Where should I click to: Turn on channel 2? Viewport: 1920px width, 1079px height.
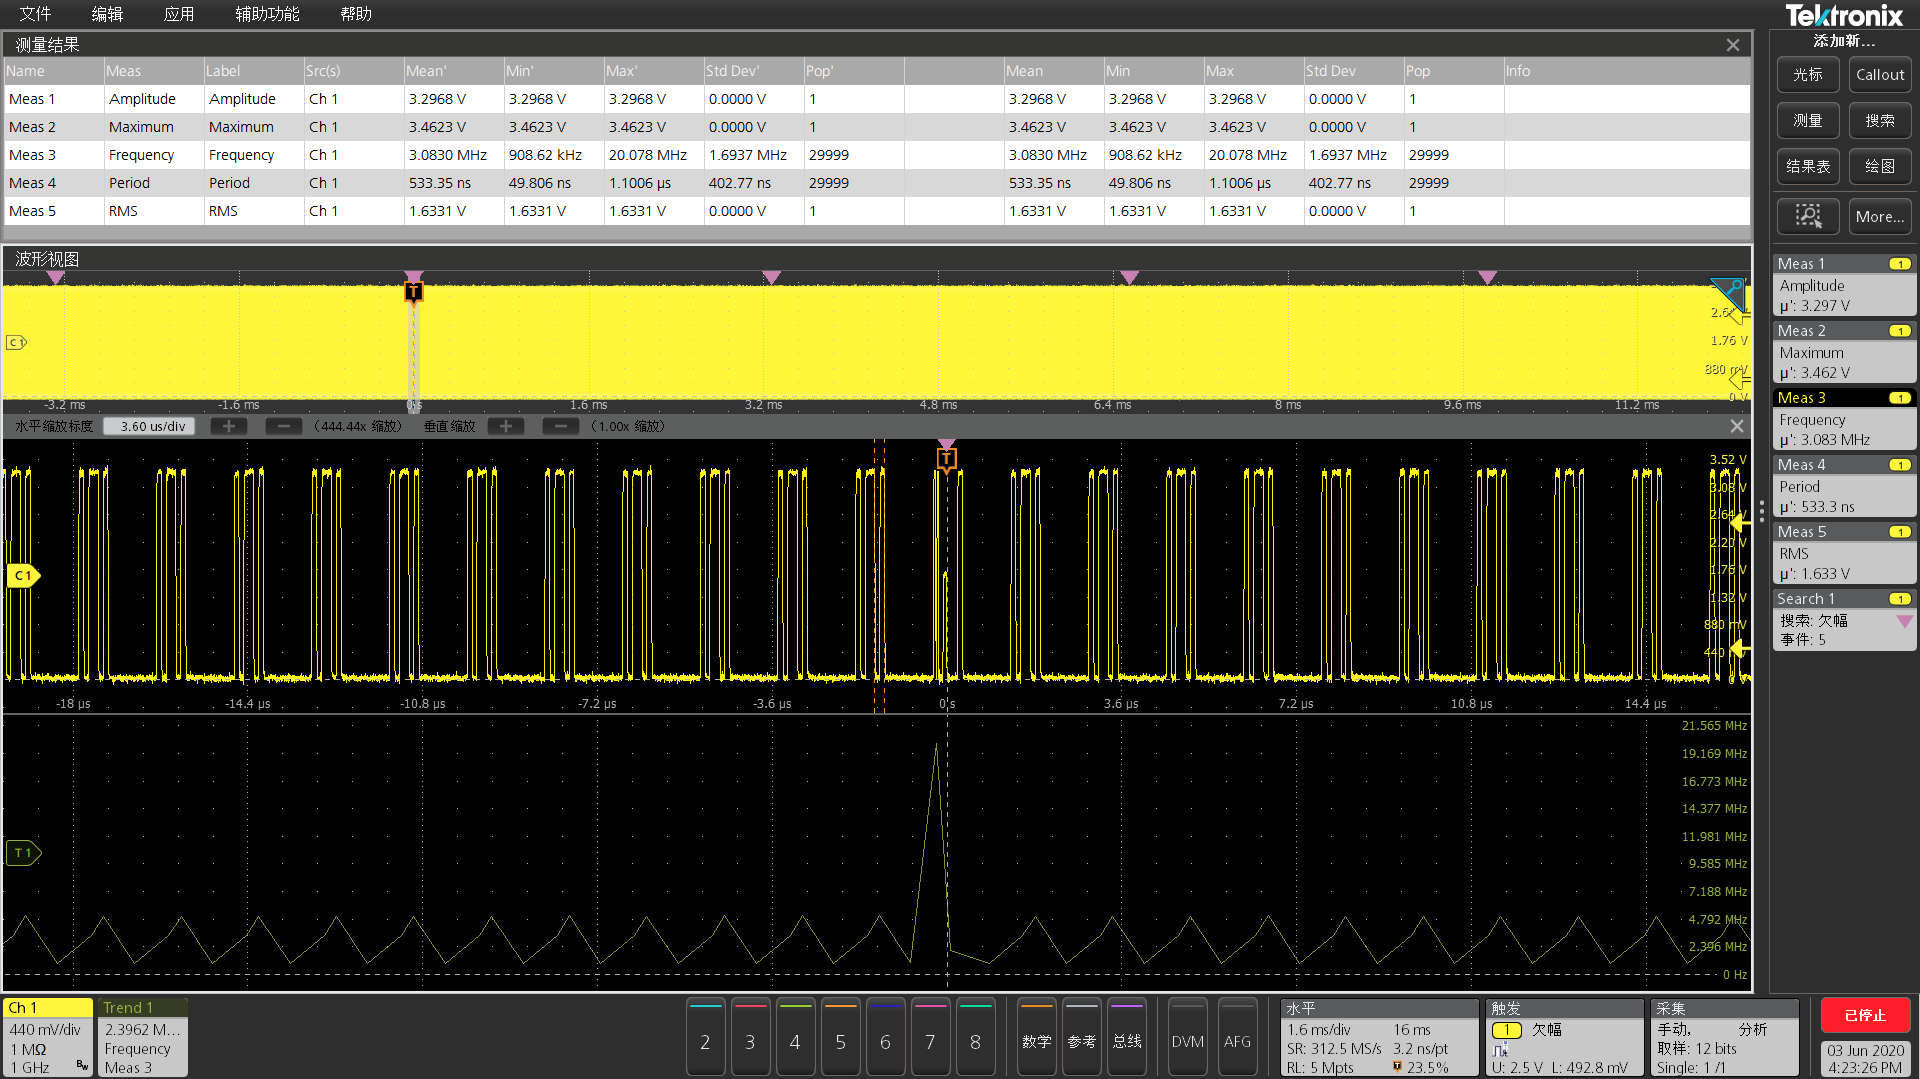(705, 1037)
